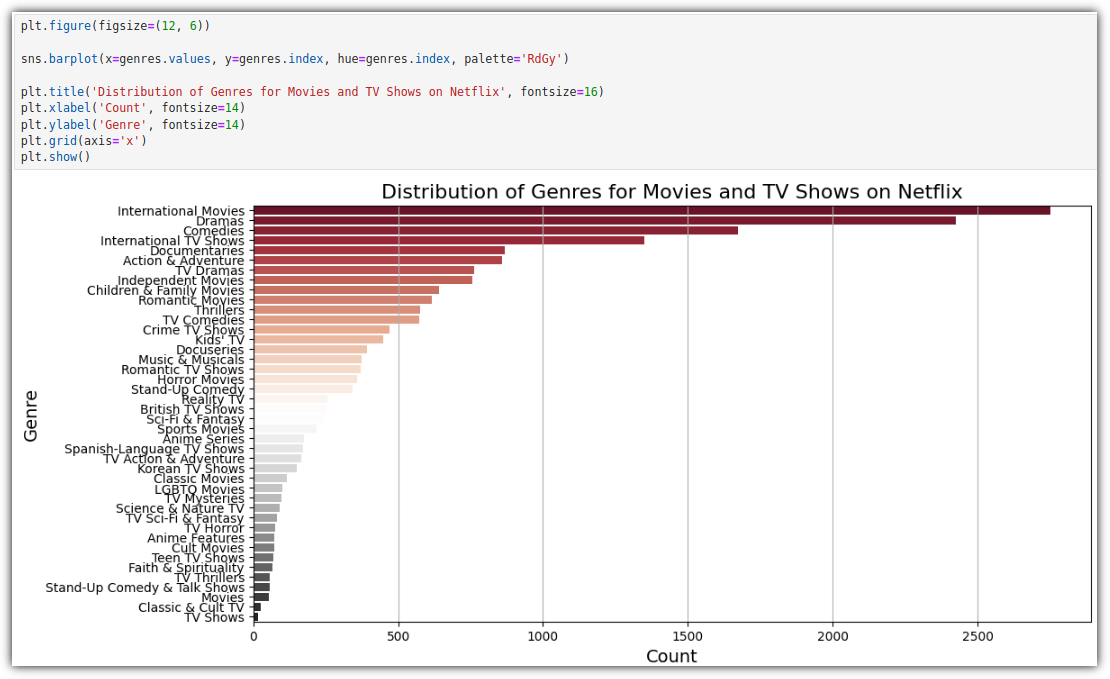Click the Stand-Up Comedy label

click(187, 389)
